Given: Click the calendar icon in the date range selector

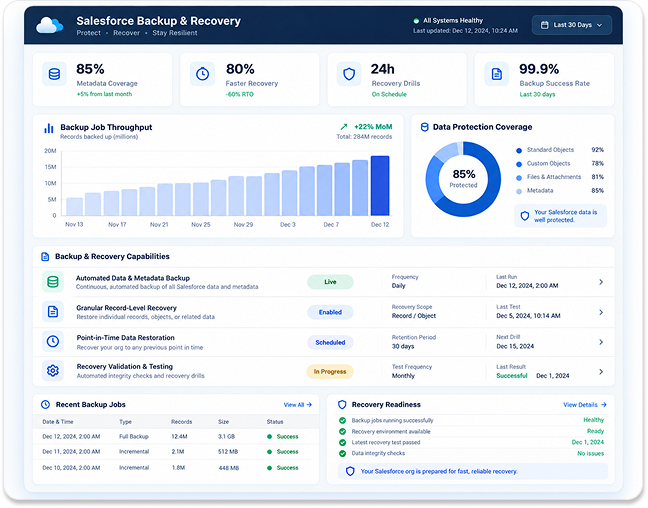Looking at the screenshot, I should click(x=545, y=25).
